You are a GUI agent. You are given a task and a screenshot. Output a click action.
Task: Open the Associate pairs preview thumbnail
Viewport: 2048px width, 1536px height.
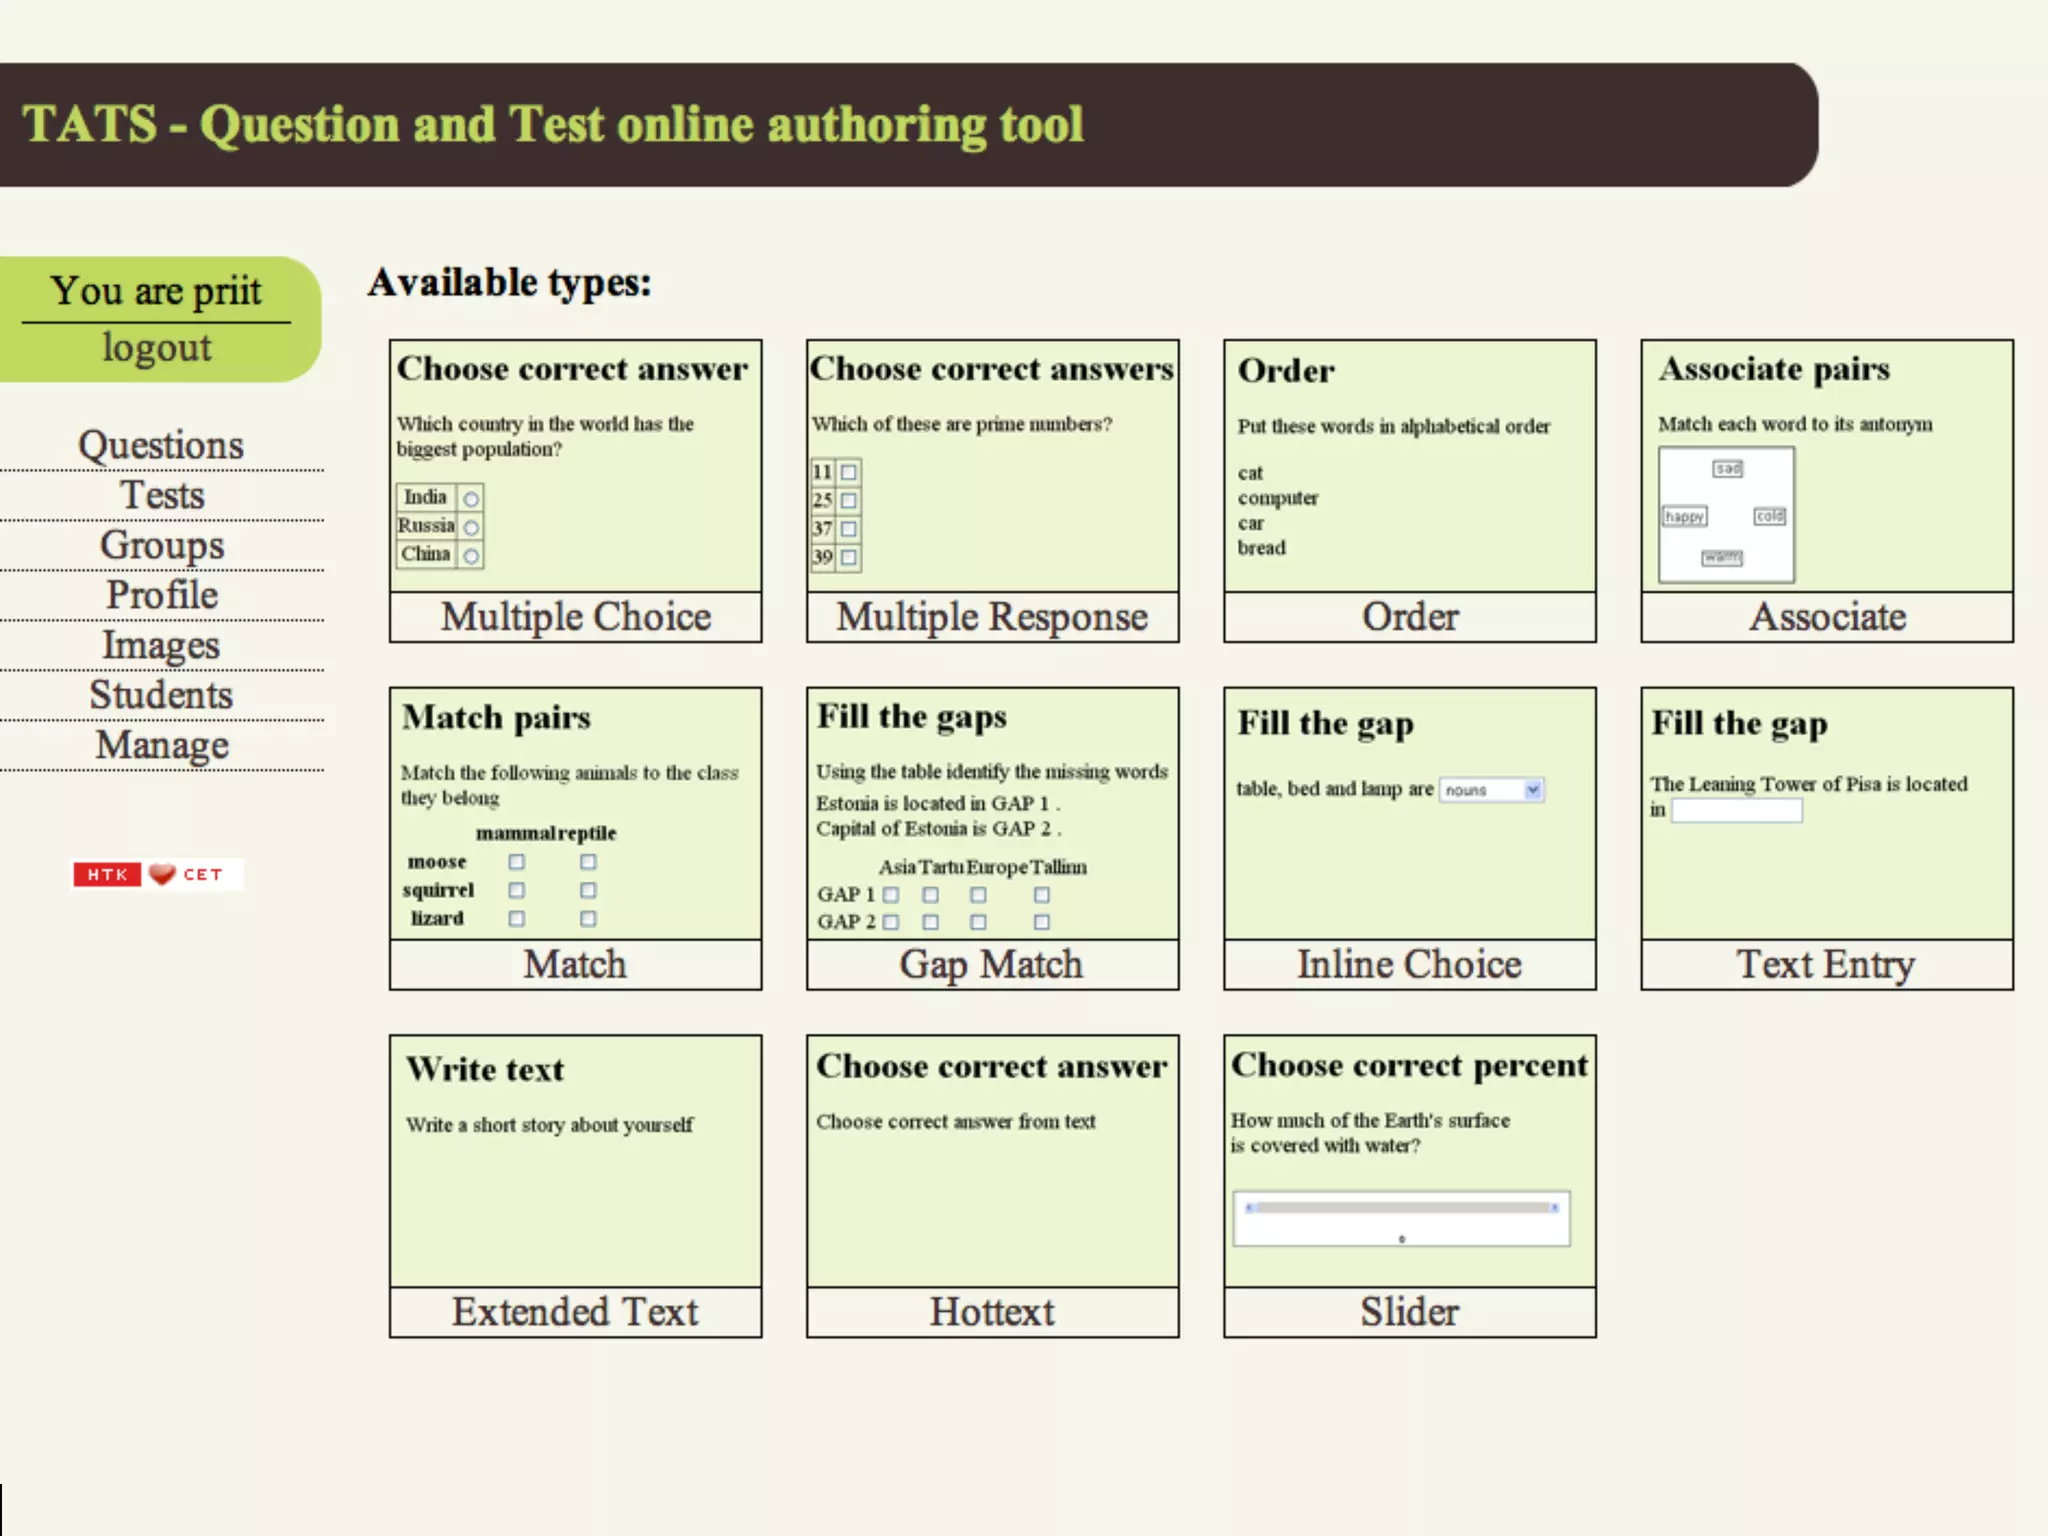click(1726, 515)
